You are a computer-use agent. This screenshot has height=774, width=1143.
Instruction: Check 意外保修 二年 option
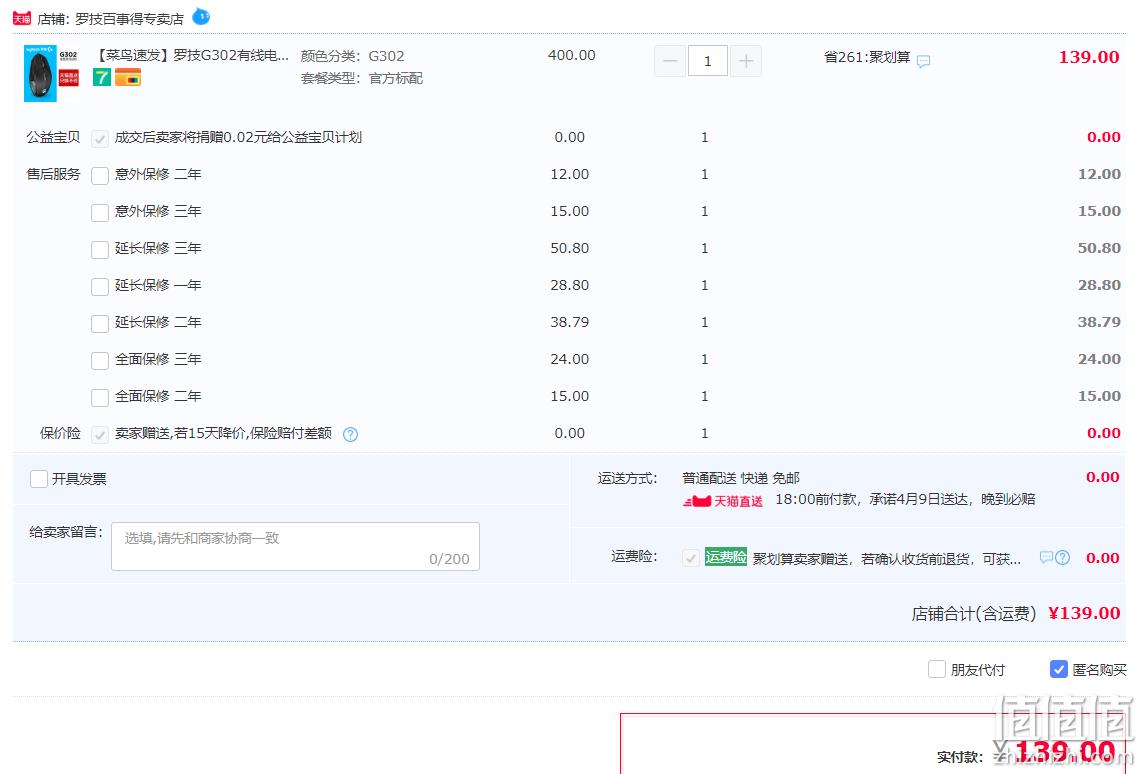(x=100, y=176)
